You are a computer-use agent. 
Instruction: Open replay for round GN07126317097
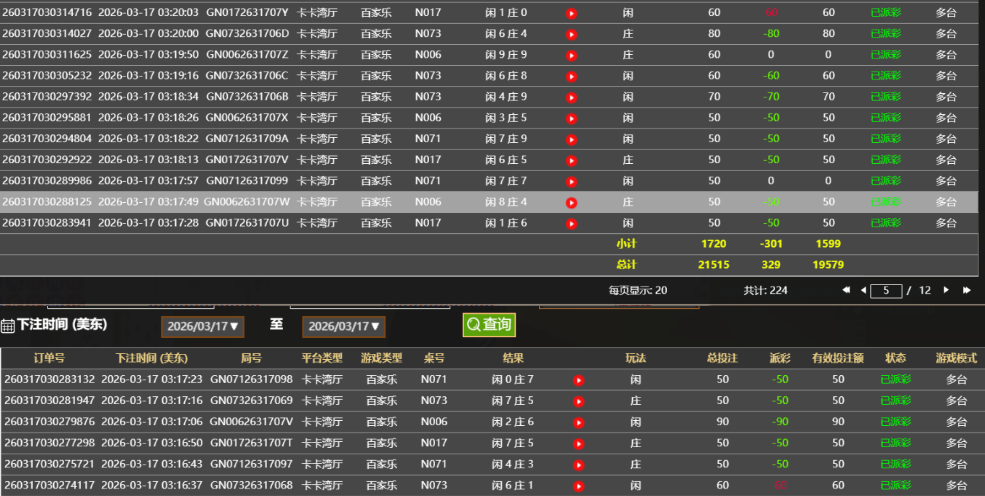pos(579,465)
